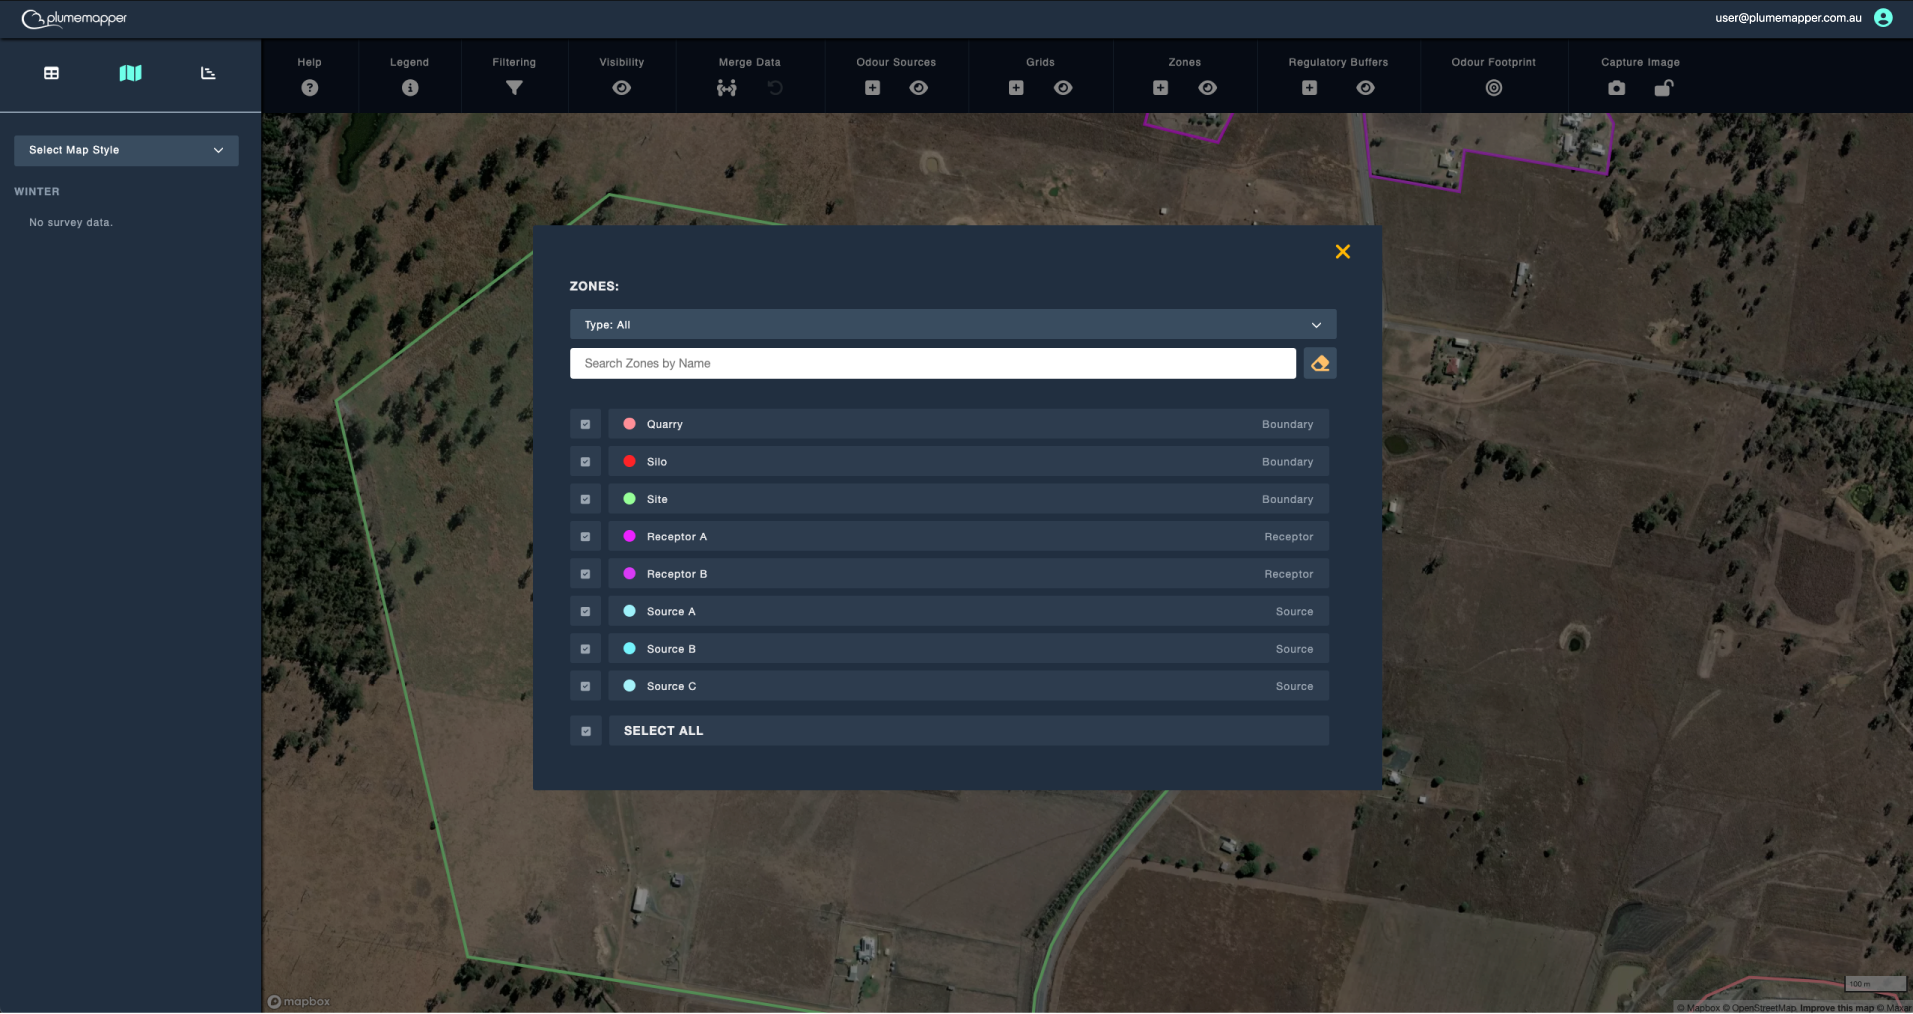
Task: Click the SELECT ALL label
Action: click(664, 731)
